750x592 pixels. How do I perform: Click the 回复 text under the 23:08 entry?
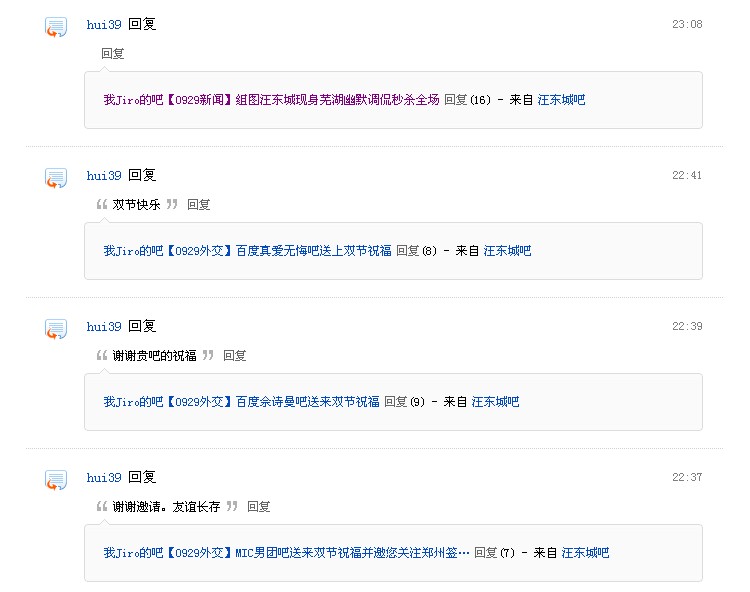(x=112, y=54)
